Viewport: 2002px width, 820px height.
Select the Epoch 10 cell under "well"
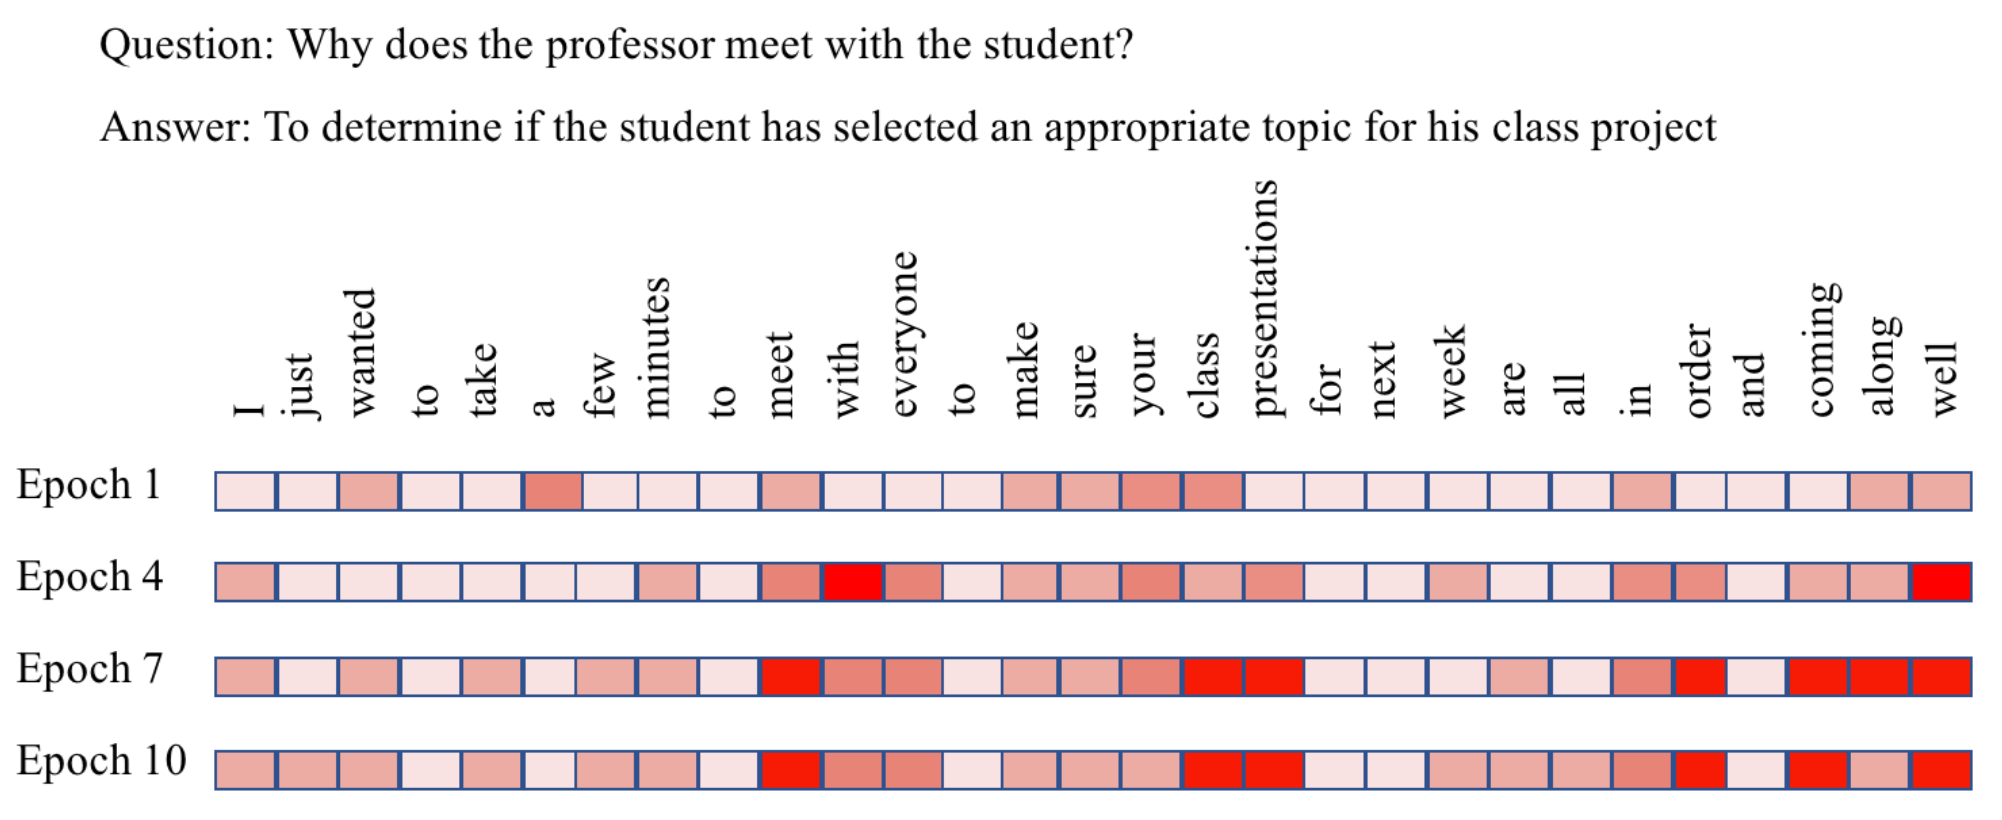[1941, 769]
